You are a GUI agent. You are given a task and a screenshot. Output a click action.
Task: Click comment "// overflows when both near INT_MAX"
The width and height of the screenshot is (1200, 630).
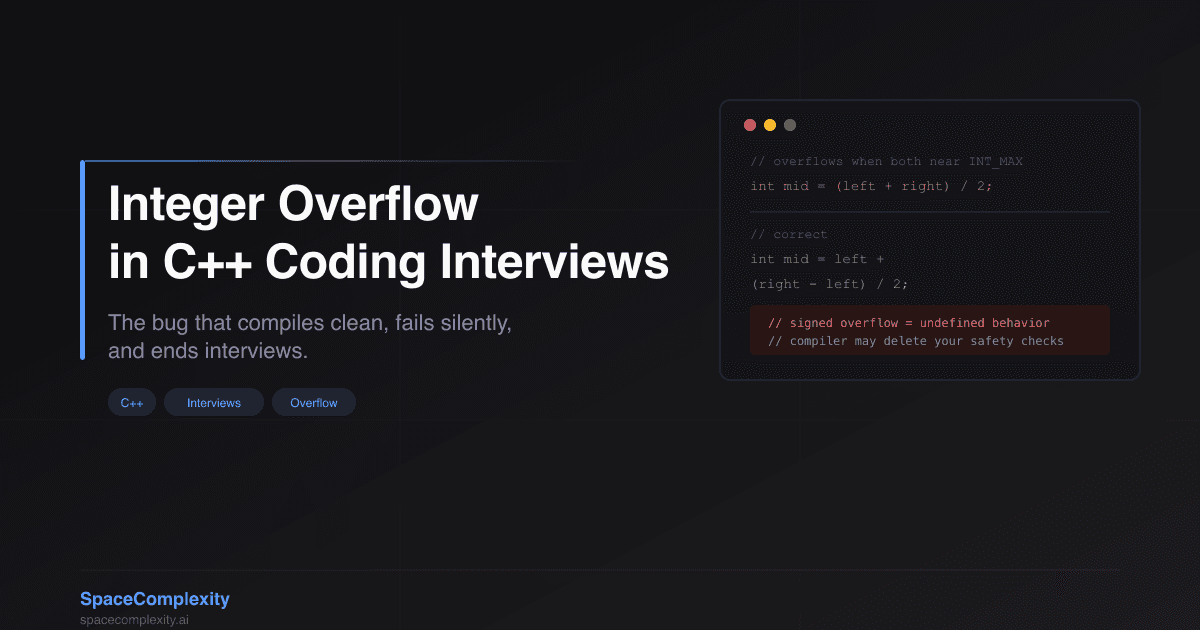pyautogui.click(x=887, y=162)
